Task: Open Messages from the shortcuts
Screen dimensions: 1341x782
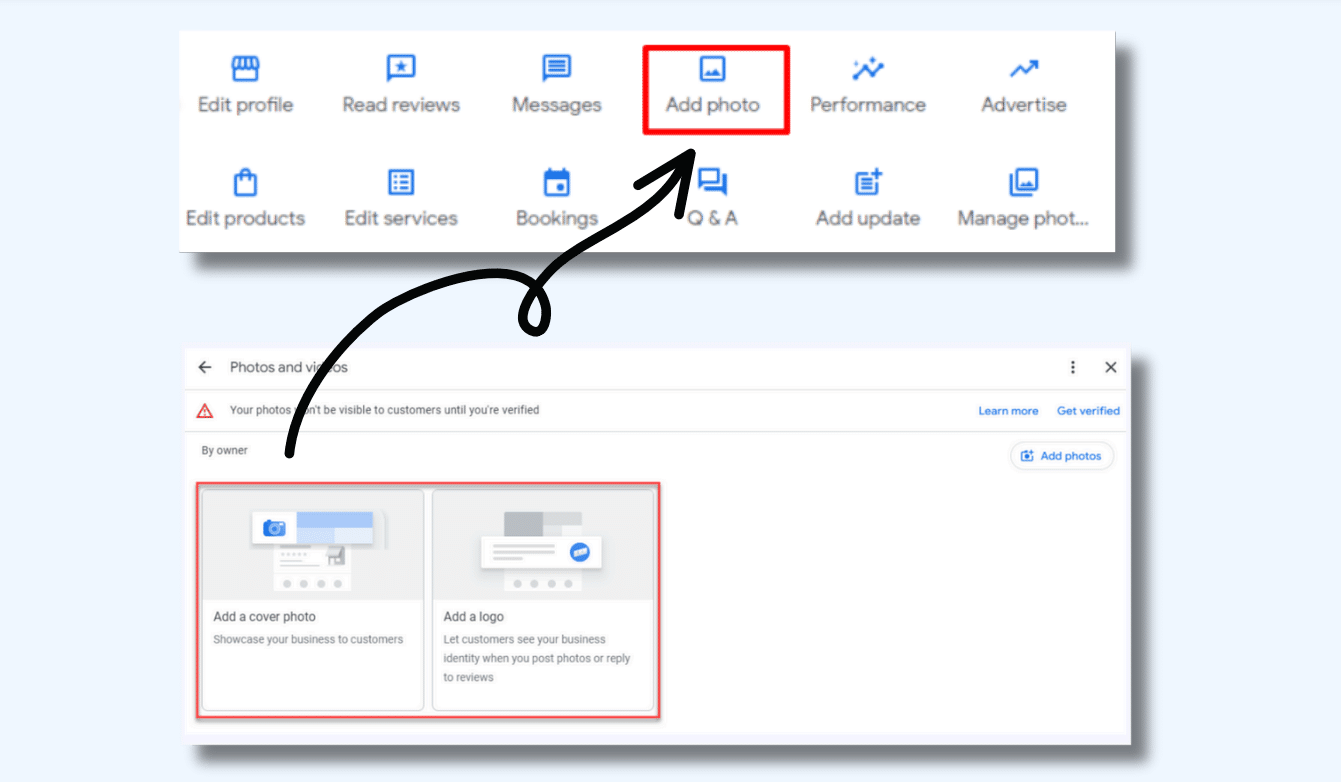Action: click(x=556, y=84)
